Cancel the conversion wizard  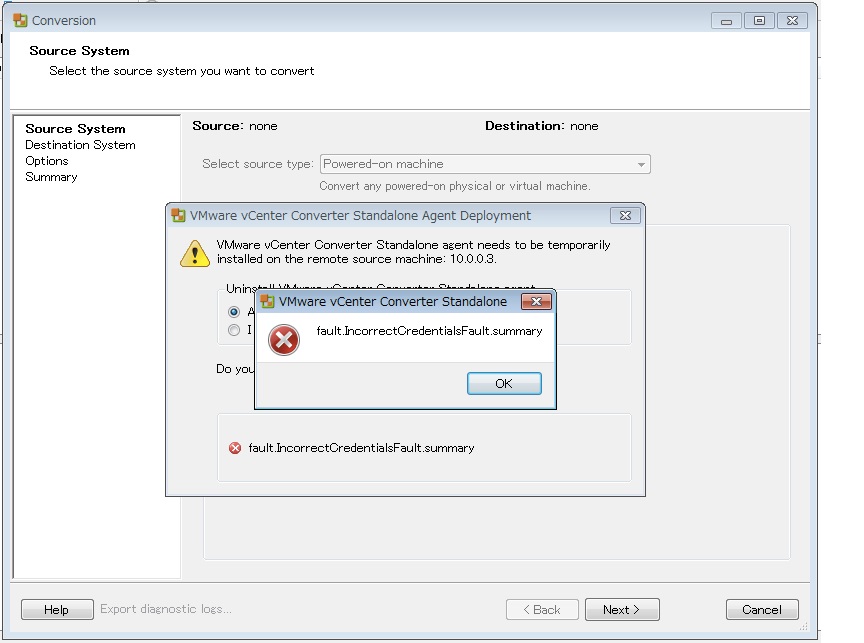click(x=761, y=609)
